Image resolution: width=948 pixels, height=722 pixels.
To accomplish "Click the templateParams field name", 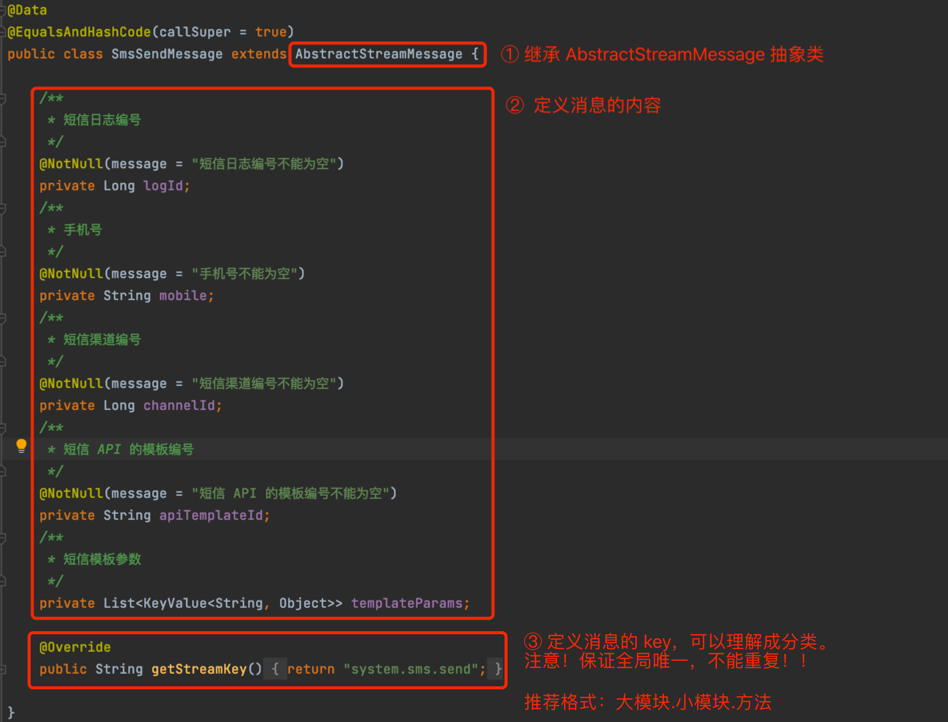I will (x=407, y=603).
